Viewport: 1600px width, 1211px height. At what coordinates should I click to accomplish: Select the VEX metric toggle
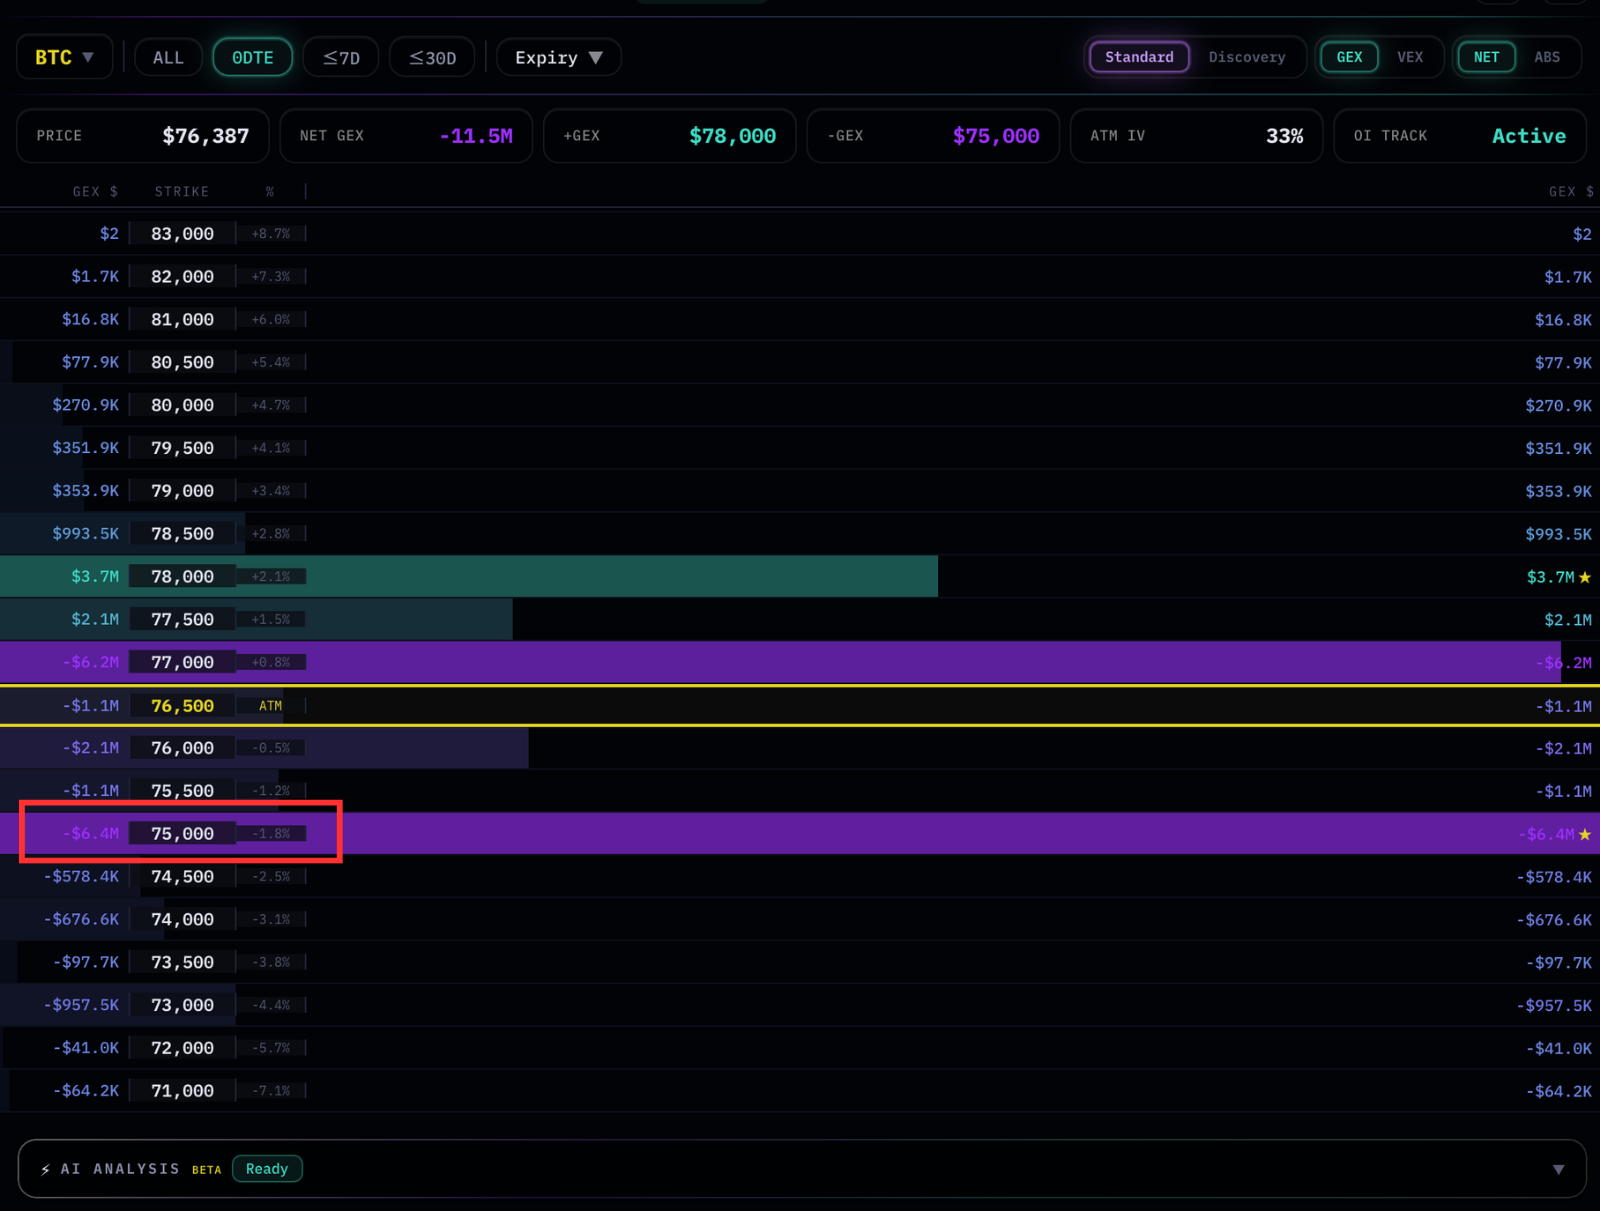tap(1409, 57)
